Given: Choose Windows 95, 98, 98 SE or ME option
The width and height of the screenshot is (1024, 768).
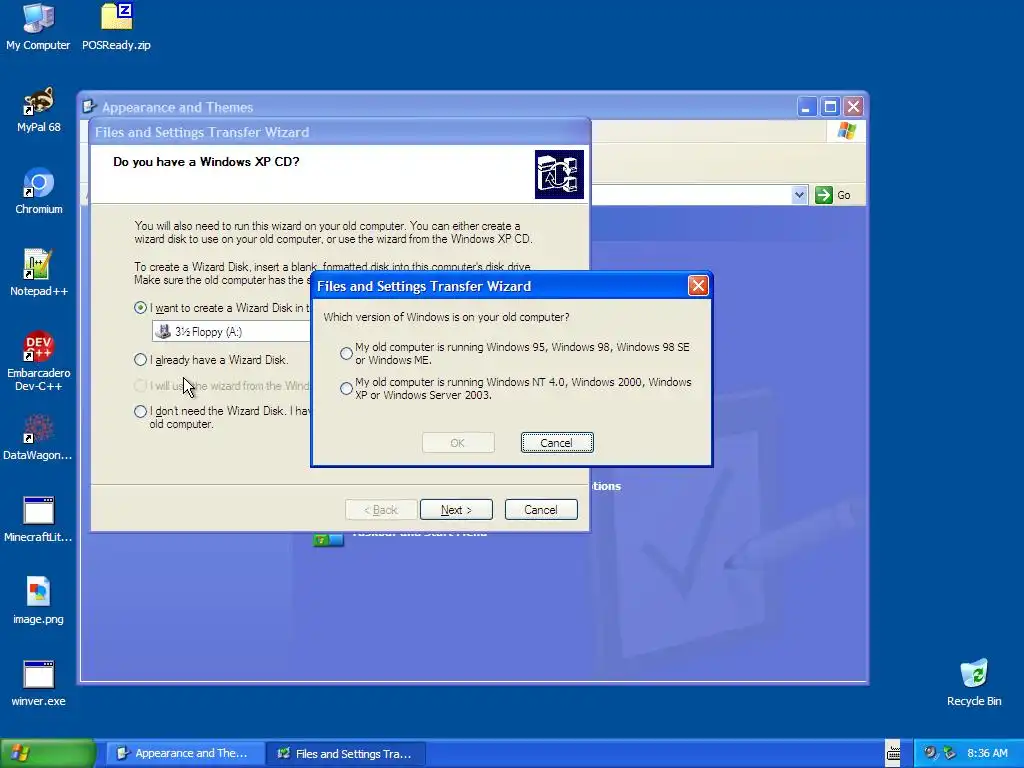Looking at the screenshot, I should tap(346, 353).
